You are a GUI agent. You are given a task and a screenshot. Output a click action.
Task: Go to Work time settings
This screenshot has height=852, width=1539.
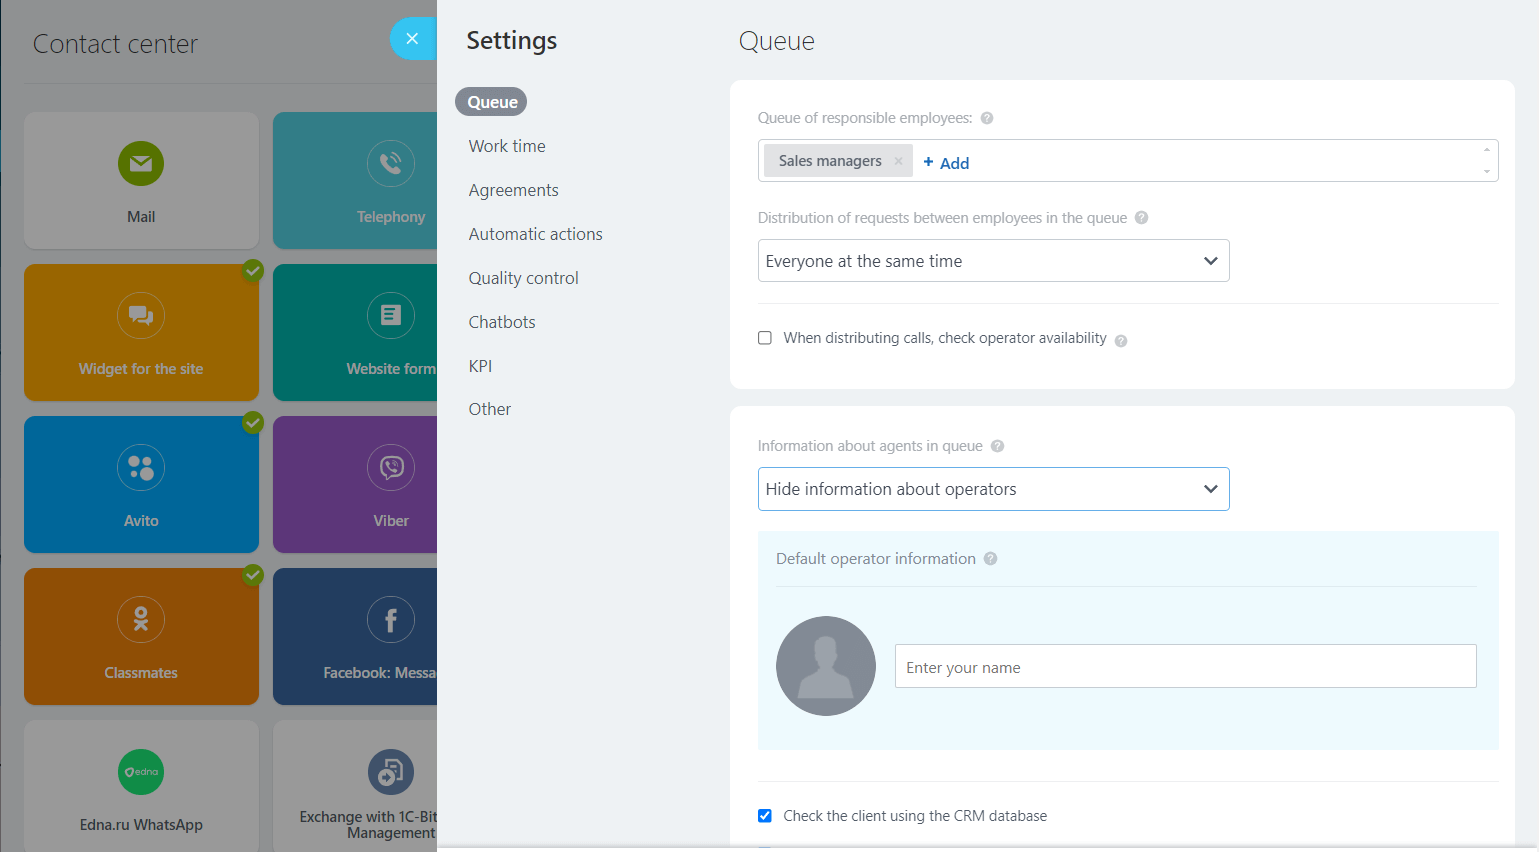(507, 146)
